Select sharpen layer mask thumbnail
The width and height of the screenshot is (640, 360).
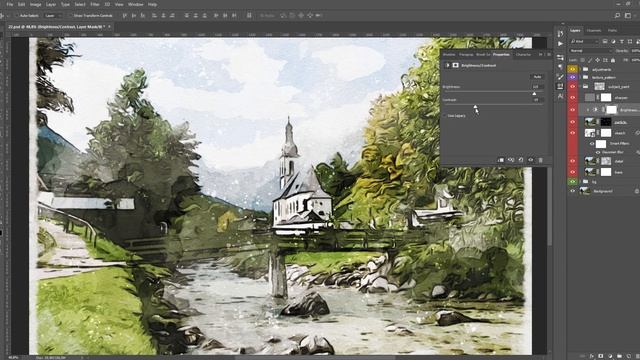point(606,98)
